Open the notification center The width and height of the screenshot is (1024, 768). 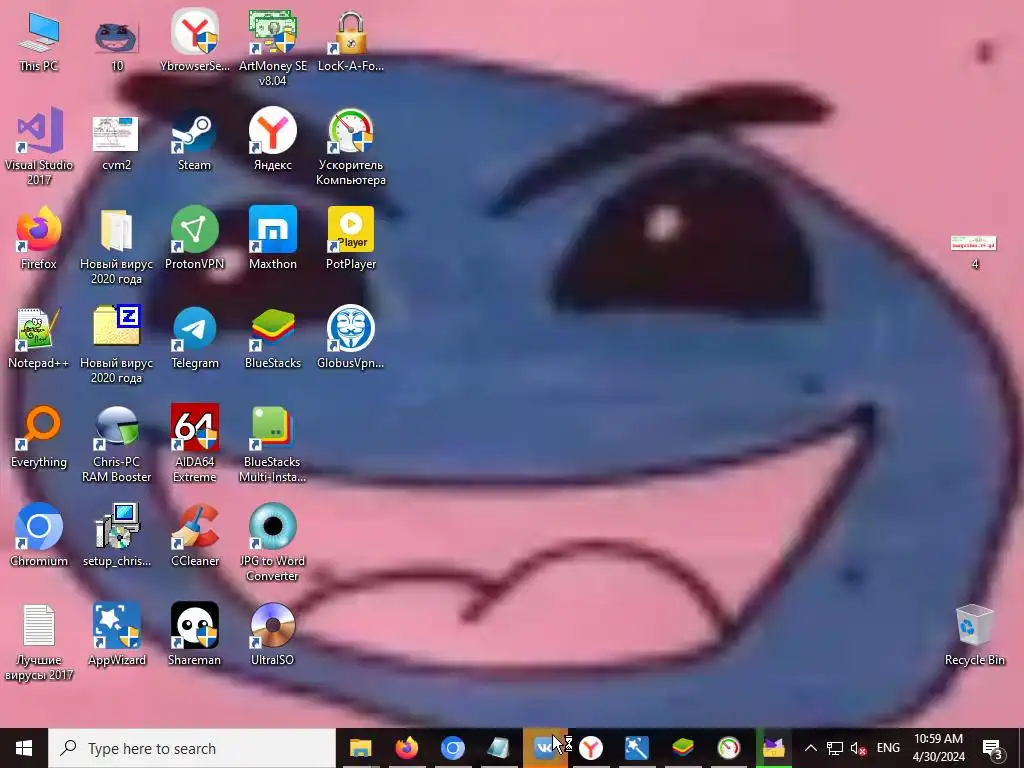pyautogui.click(x=993, y=748)
